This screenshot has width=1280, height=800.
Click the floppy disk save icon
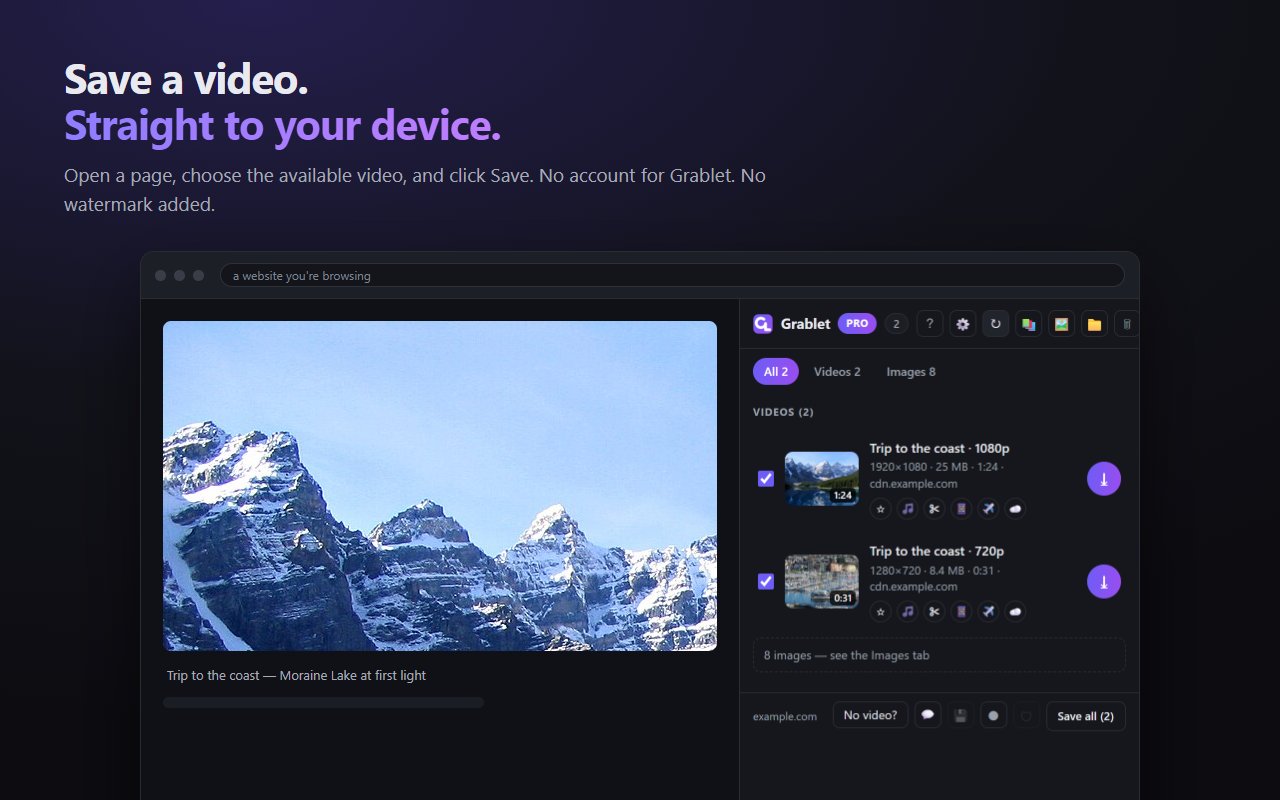(x=961, y=715)
